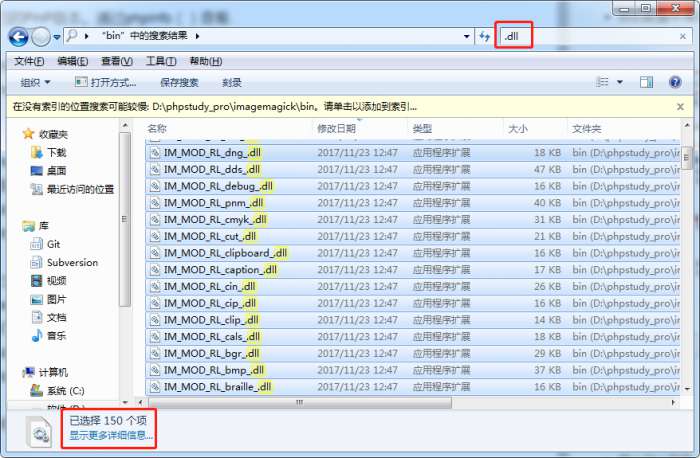Dismiss the index warning bar with X

680,107
